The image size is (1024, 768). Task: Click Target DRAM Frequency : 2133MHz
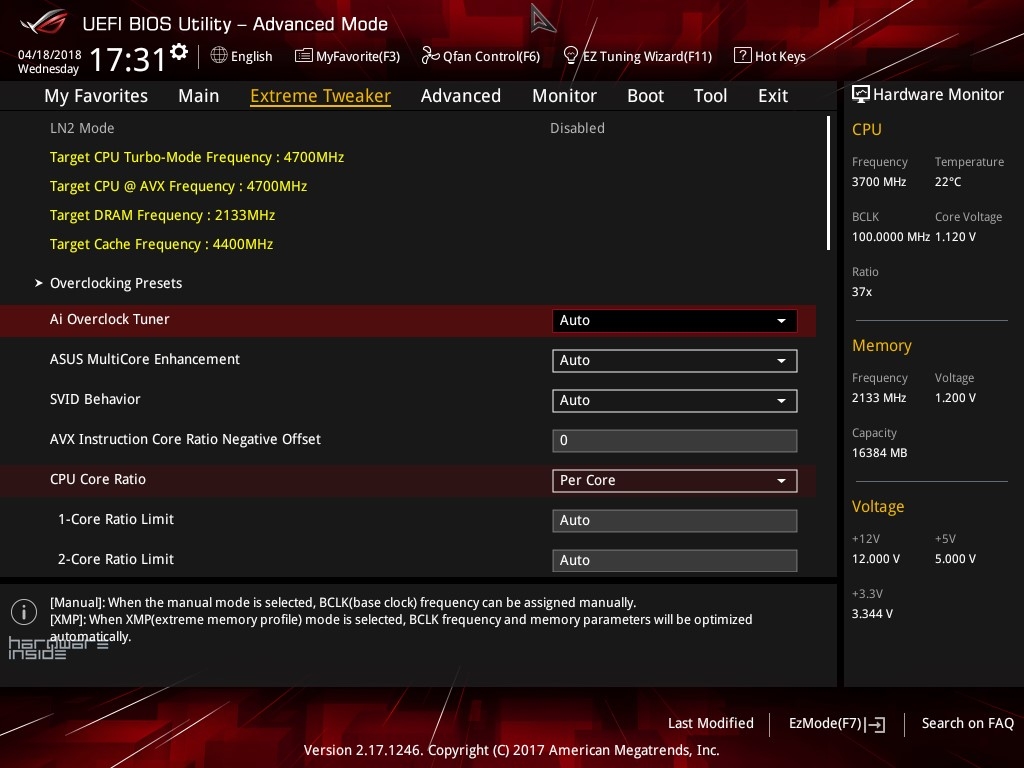pos(163,216)
